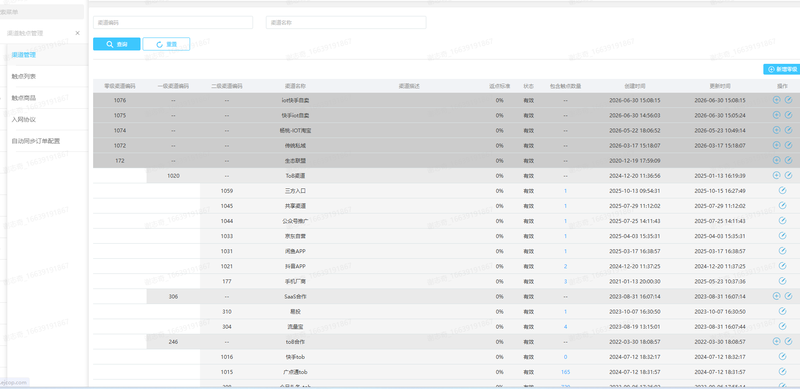Add sub-channel for row 172

point(777,160)
